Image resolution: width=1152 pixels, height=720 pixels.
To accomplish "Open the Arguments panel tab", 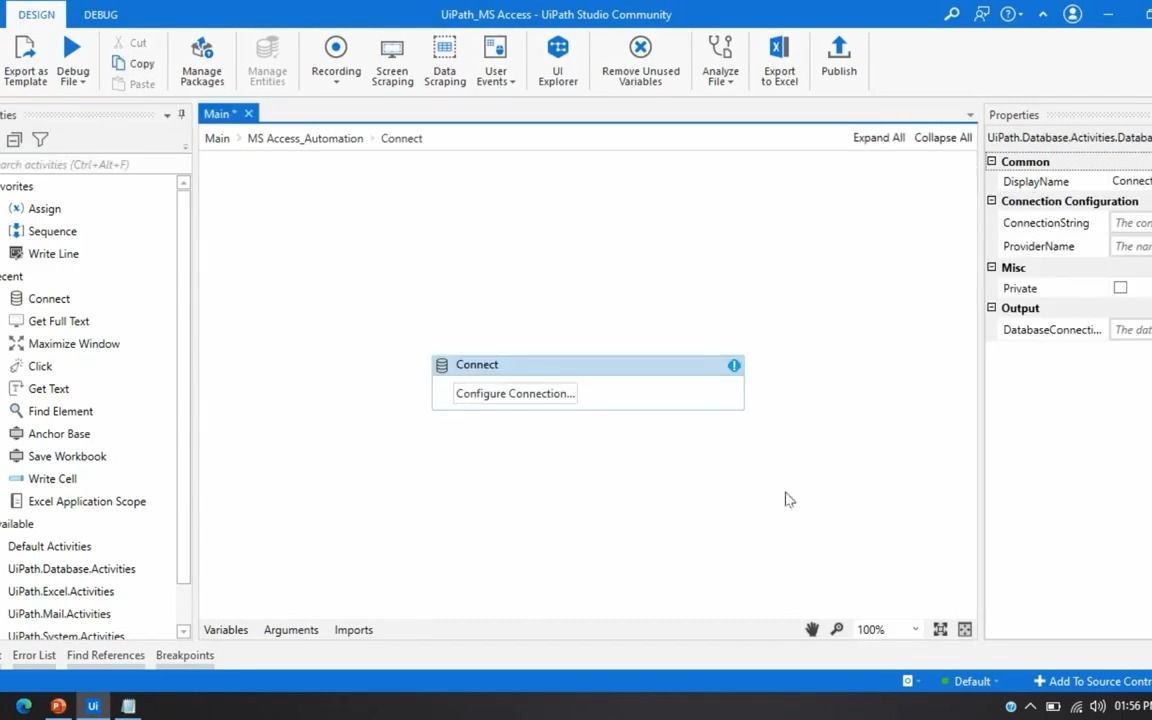I will click(291, 630).
